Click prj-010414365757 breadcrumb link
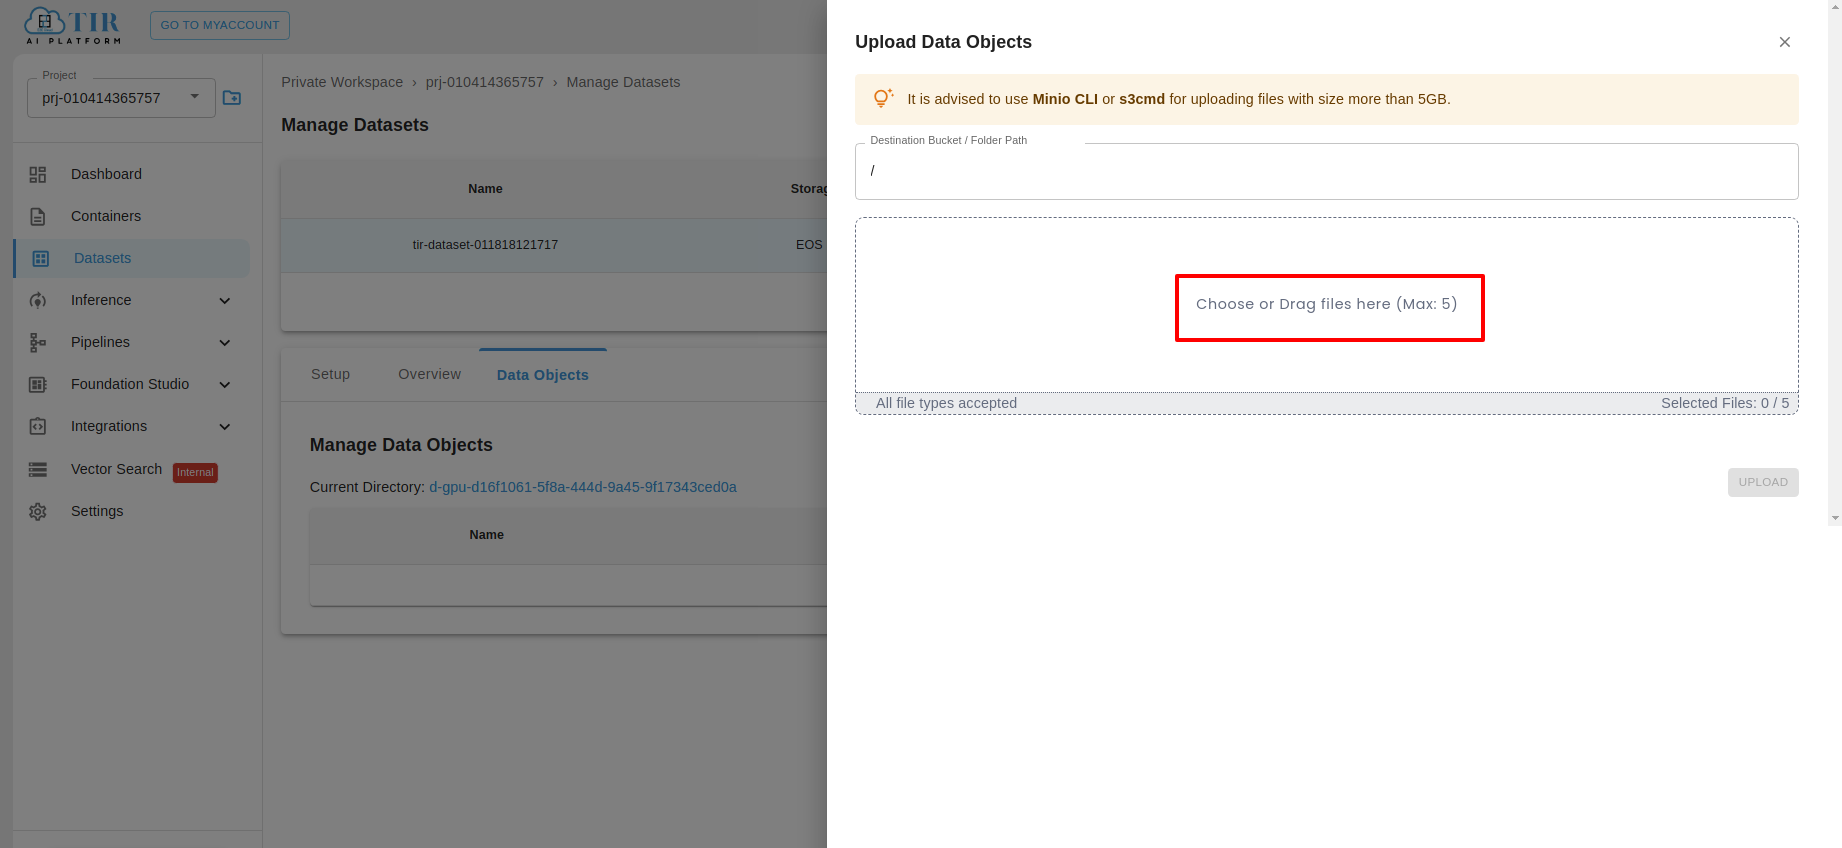This screenshot has width=1842, height=848. 485,82
